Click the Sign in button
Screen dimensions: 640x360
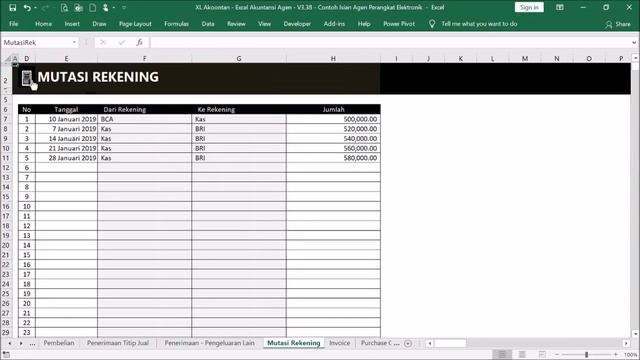(x=529, y=7)
